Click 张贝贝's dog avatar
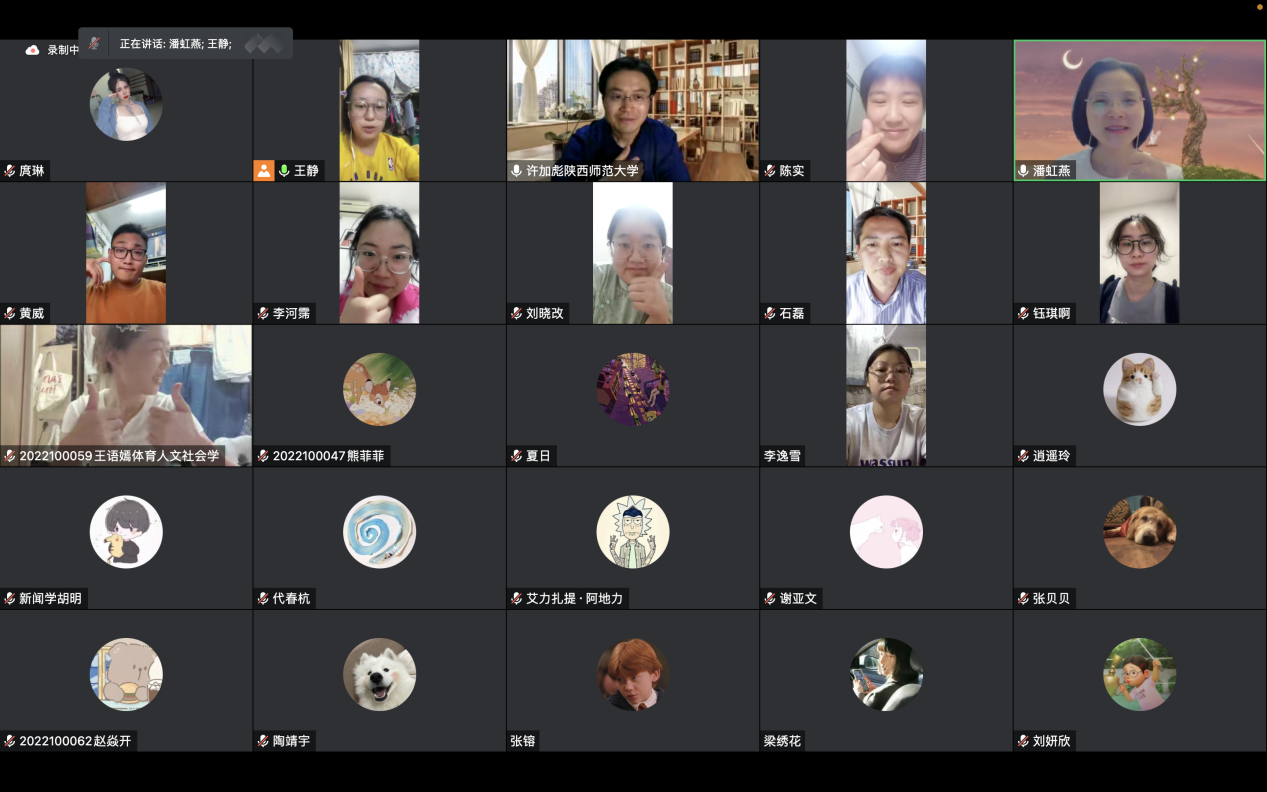The height and width of the screenshot is (792, 1267). click(1140, 532)
